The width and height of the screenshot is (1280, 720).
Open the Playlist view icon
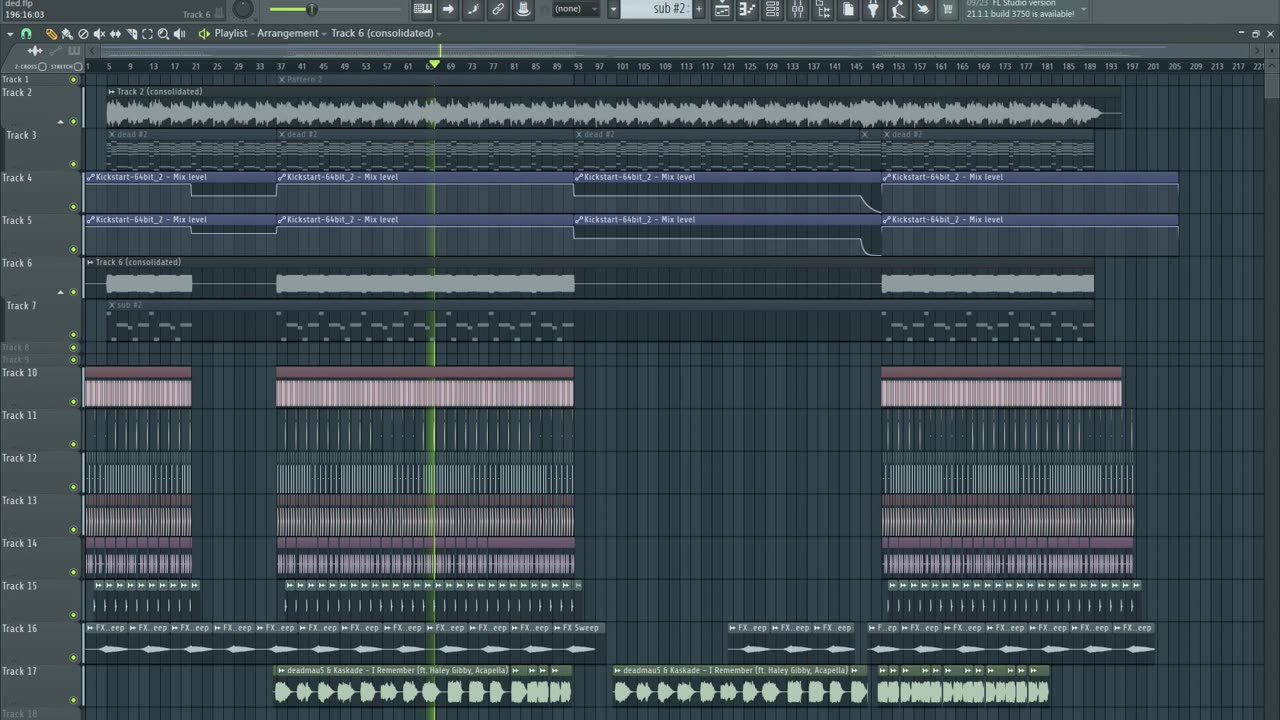click(x=722, y=9)
